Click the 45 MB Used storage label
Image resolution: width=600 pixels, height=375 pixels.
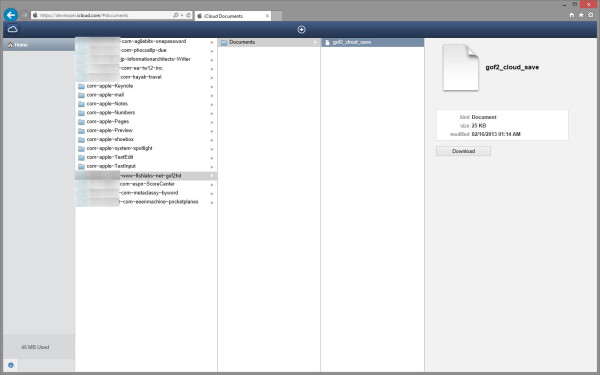35,347
